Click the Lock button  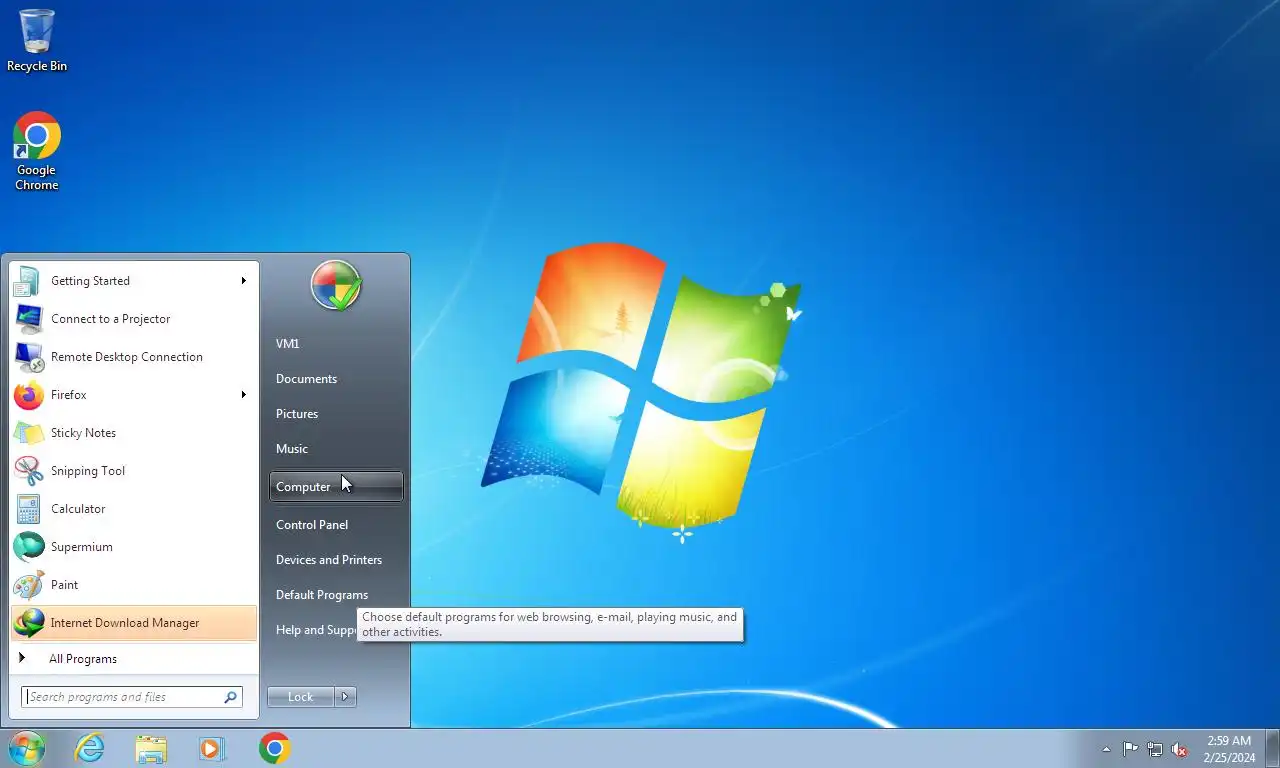point(301,697)
